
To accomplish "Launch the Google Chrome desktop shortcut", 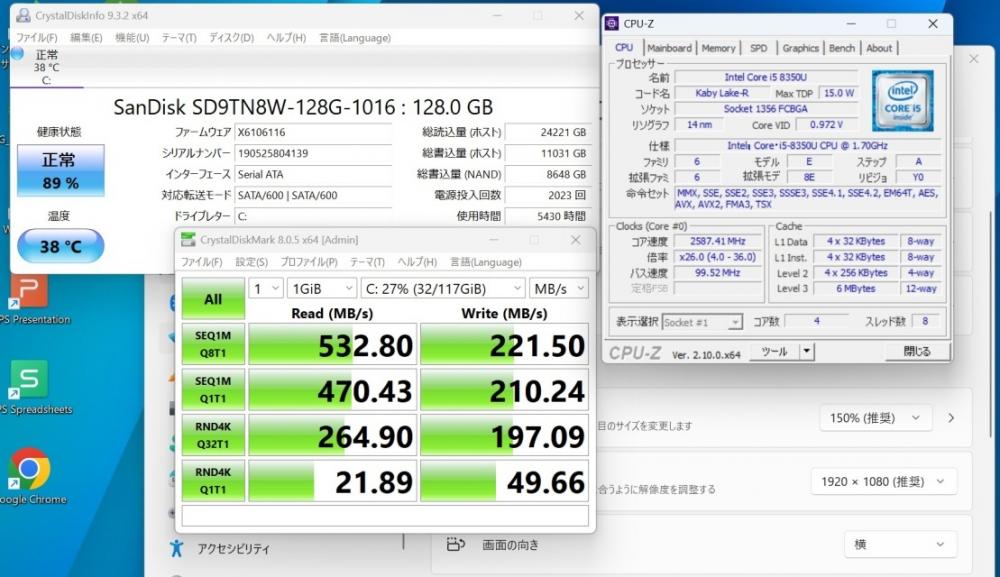I will (x=29, y=476).
